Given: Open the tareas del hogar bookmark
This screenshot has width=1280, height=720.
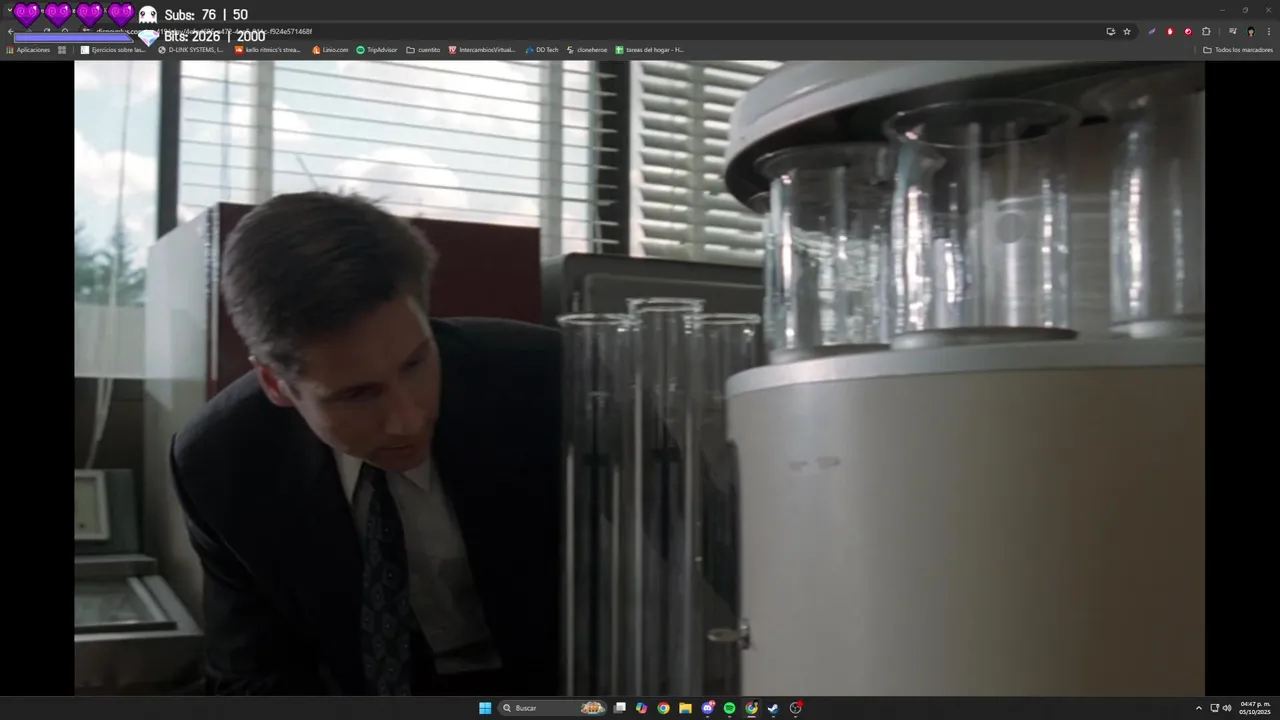Looking at the screenshot, I should tap(649, 50).
